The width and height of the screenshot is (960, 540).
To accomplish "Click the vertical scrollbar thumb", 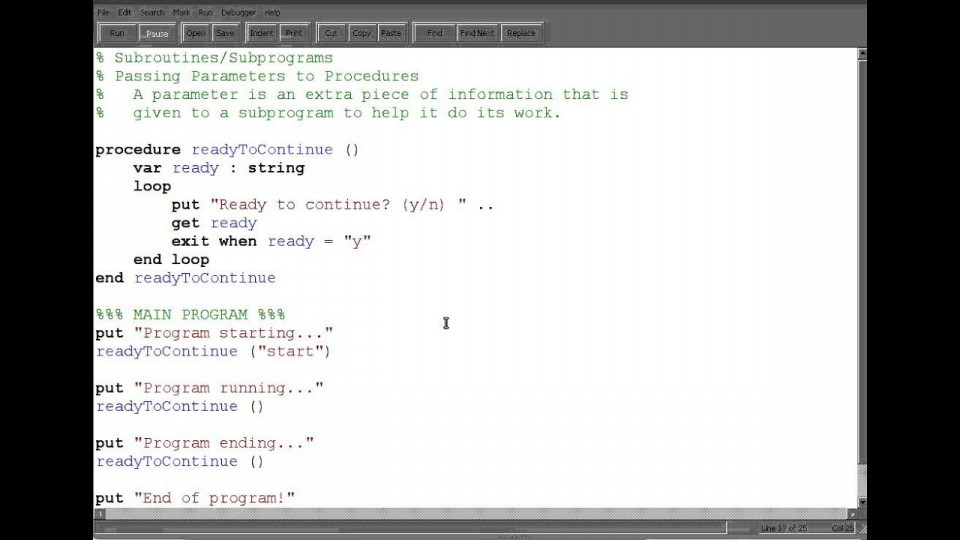I will [862, 261].
